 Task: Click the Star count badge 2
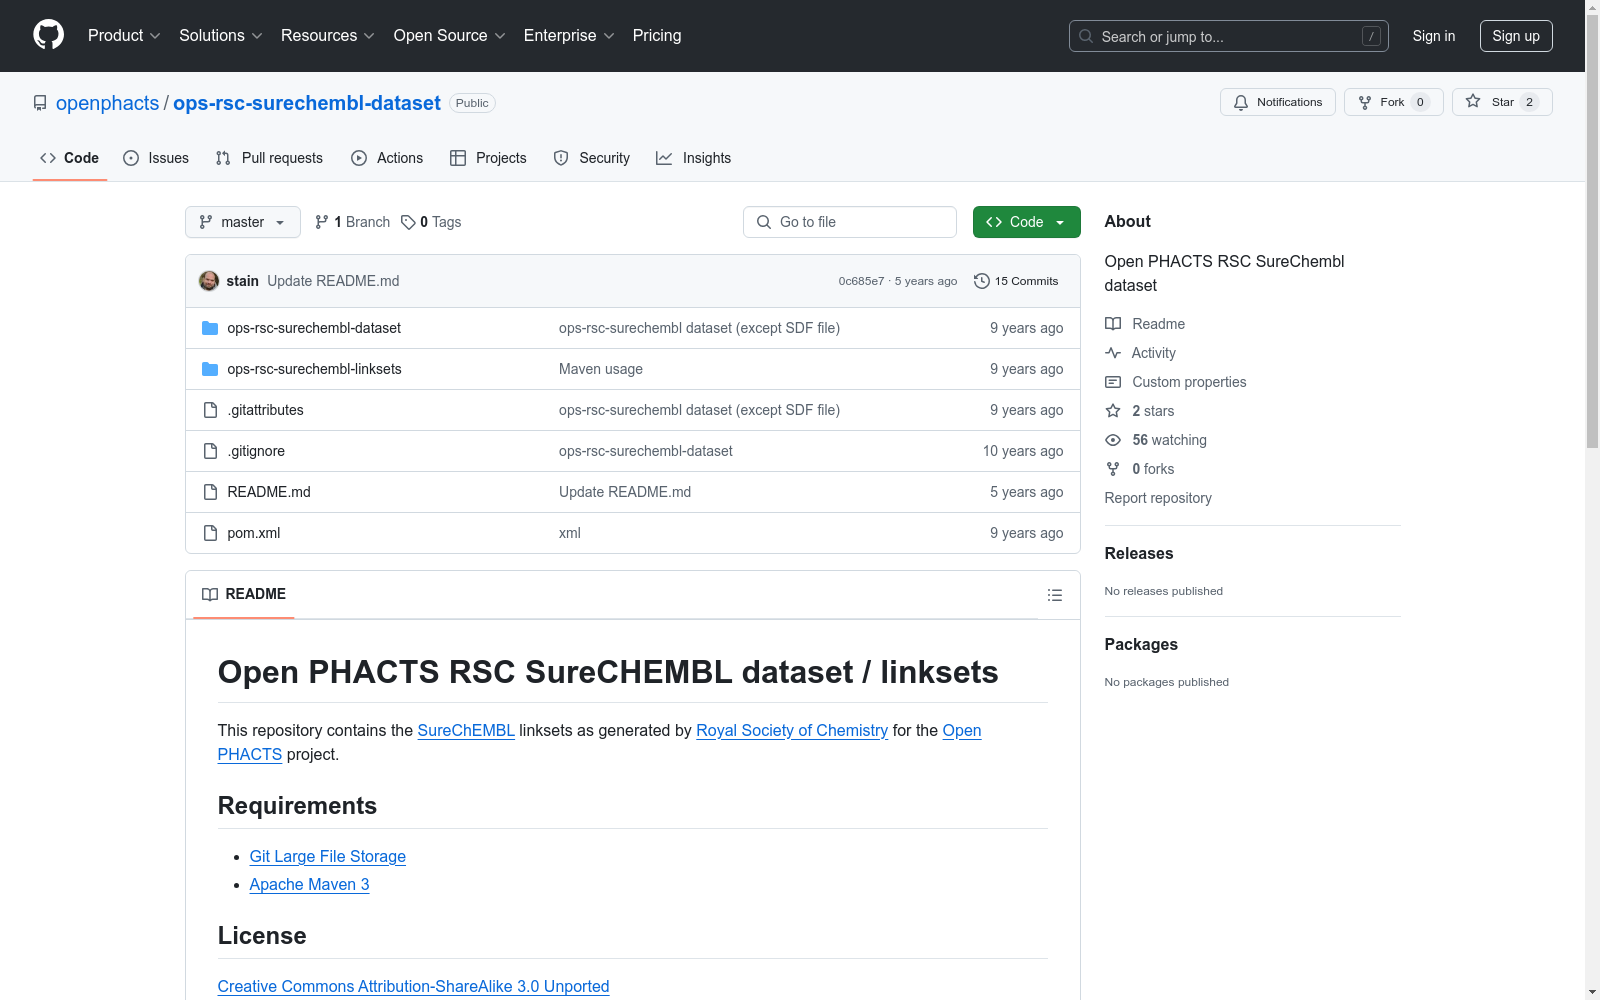[x=1529, y=102]
